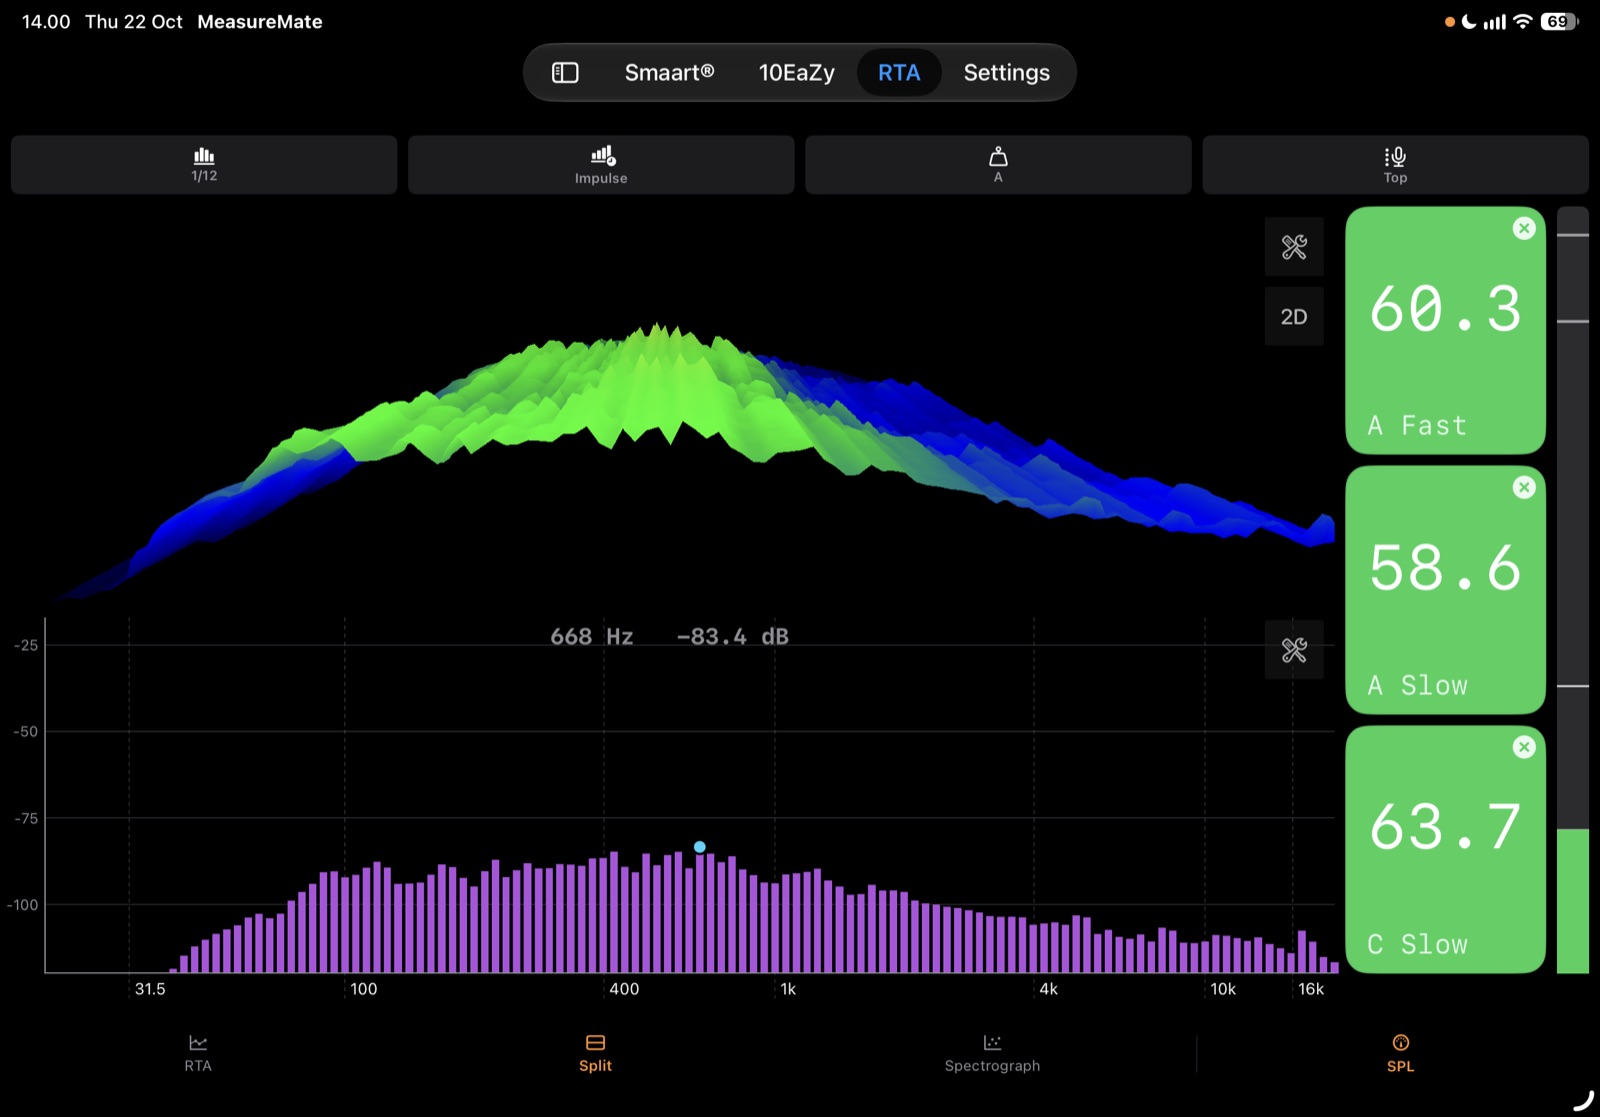The width and height of the screenshot is (1600, 1117).
Task: Click the -100 dB axis label
Action: tap(22, 905)
